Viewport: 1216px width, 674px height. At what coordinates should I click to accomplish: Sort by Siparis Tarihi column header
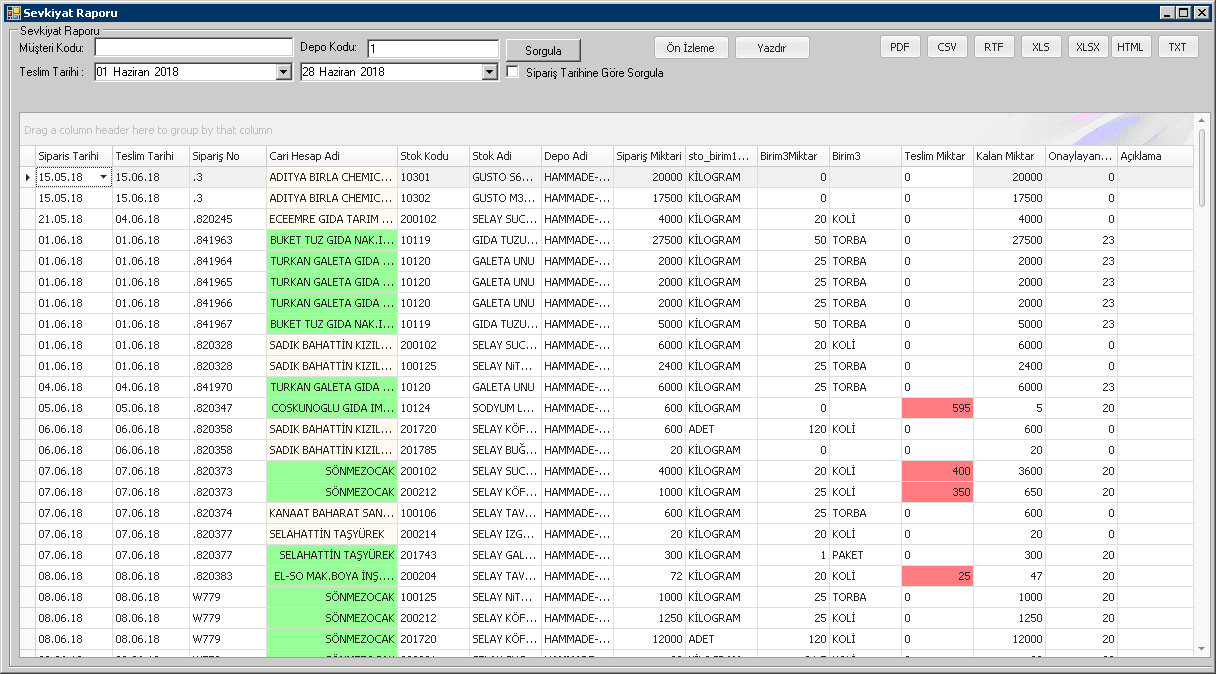click(73, 156)
